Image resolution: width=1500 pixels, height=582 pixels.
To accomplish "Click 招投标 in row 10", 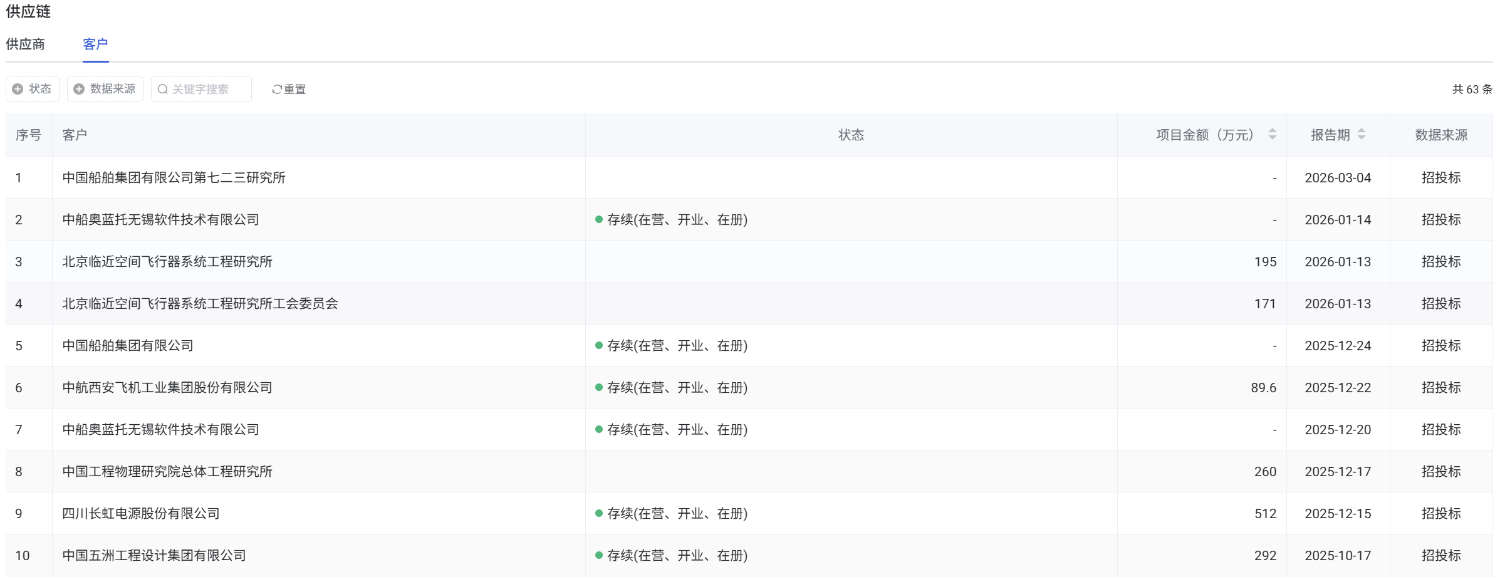I will [1441, 556].
